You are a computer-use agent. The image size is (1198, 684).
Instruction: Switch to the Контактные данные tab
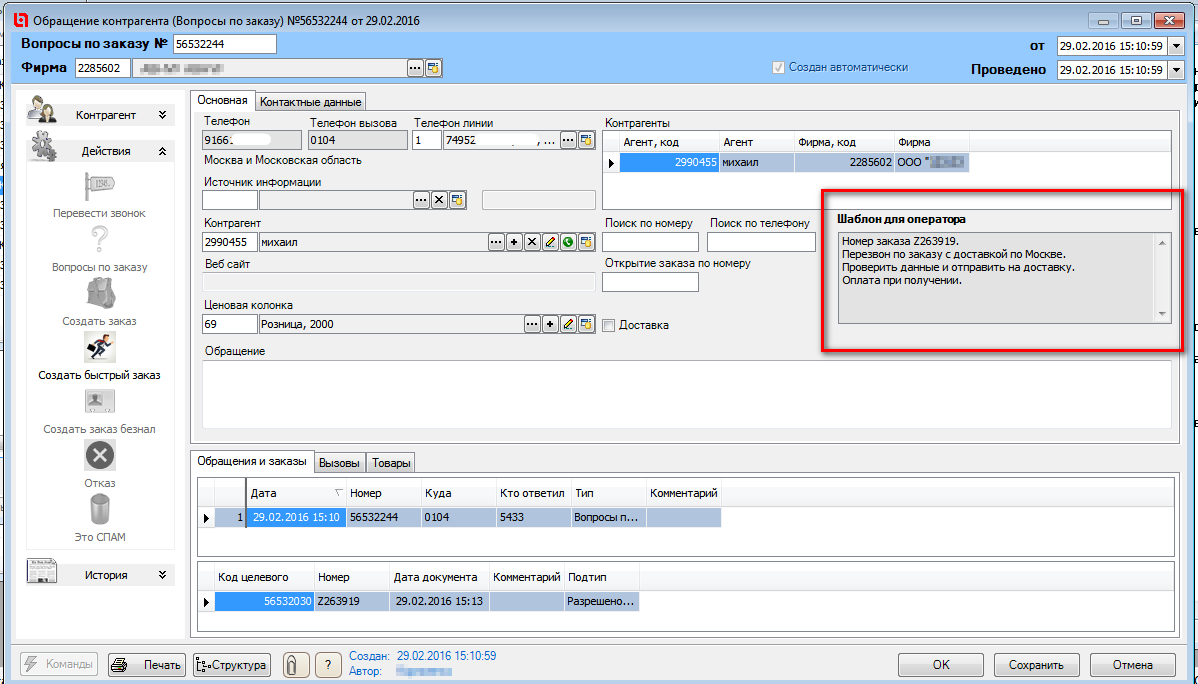311,102
